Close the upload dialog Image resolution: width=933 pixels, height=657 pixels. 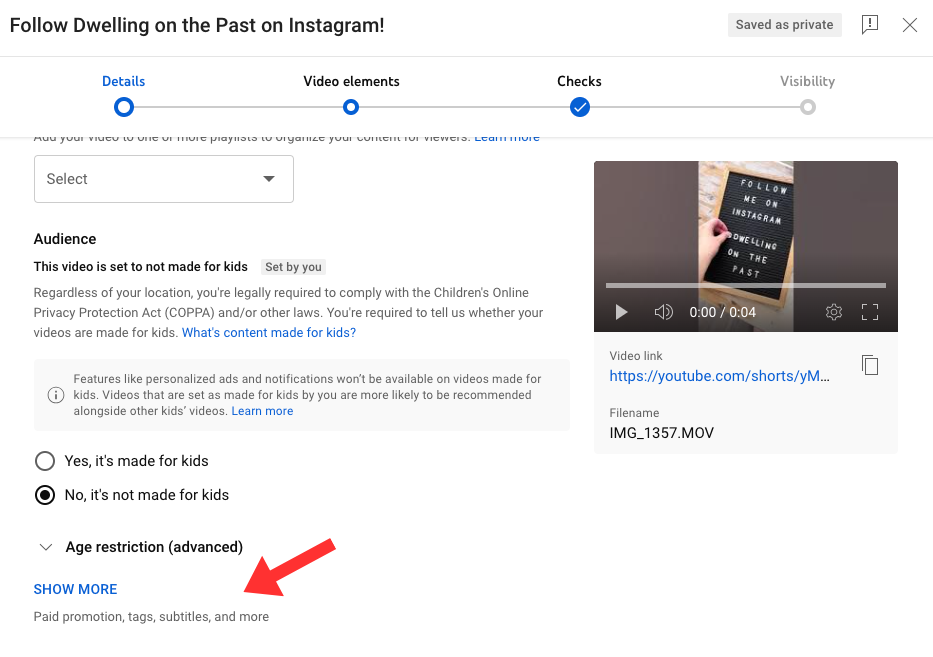[x=909, y=25]
